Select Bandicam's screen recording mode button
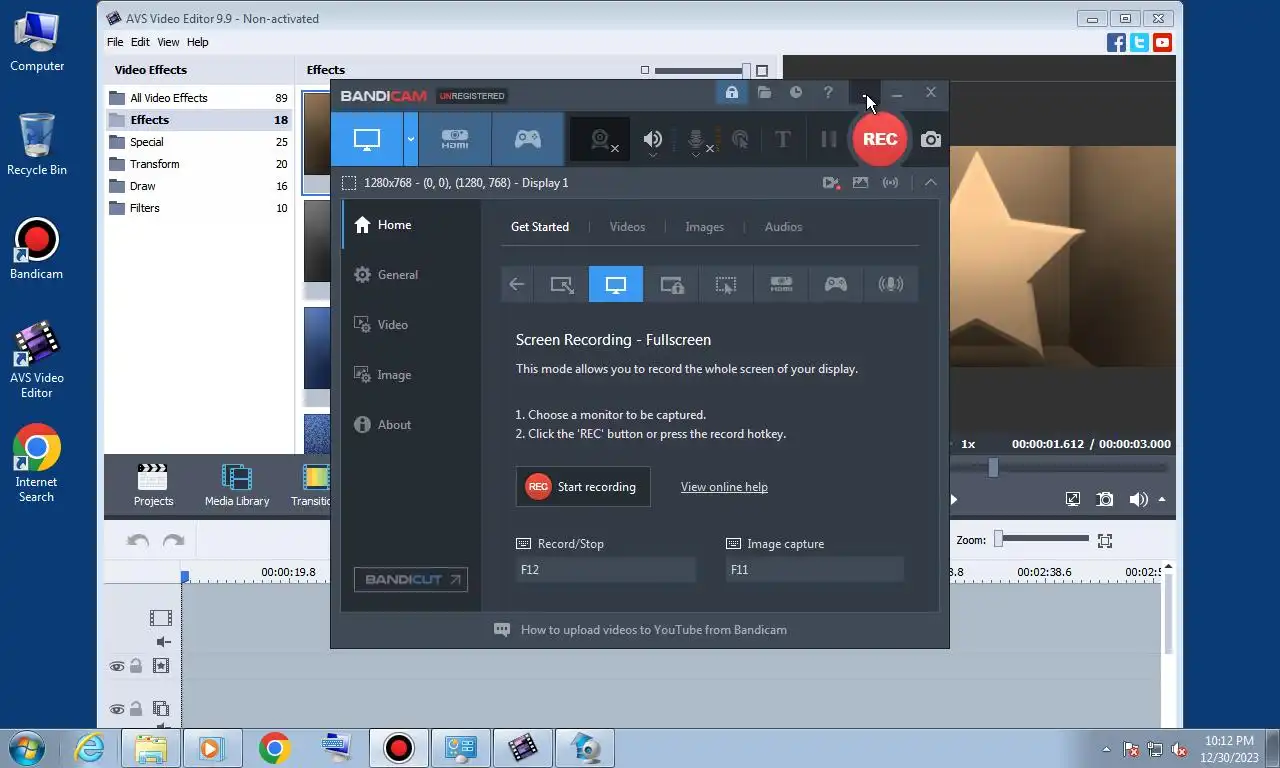This screenshot has width=1280, height=768. [x=367, y=139]
